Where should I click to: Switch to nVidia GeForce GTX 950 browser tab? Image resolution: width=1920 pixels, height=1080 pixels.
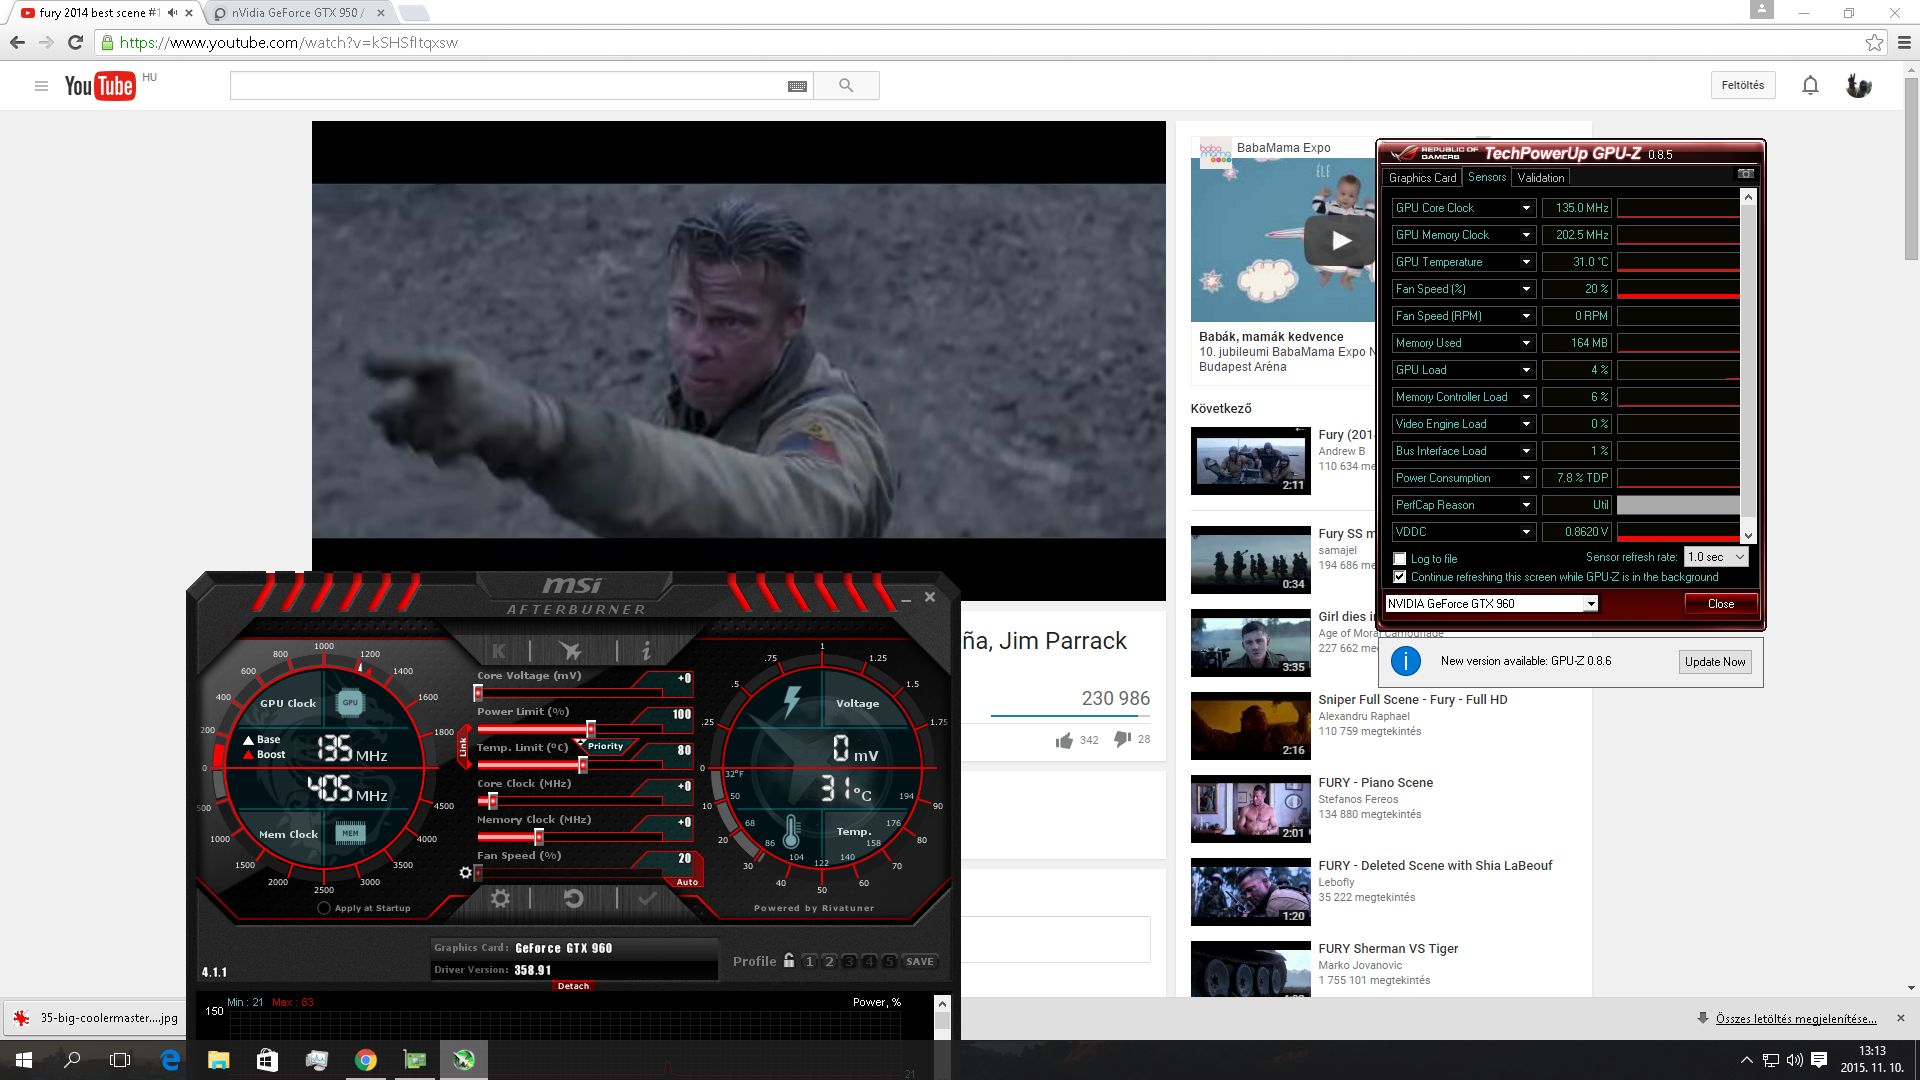point(297,13)
